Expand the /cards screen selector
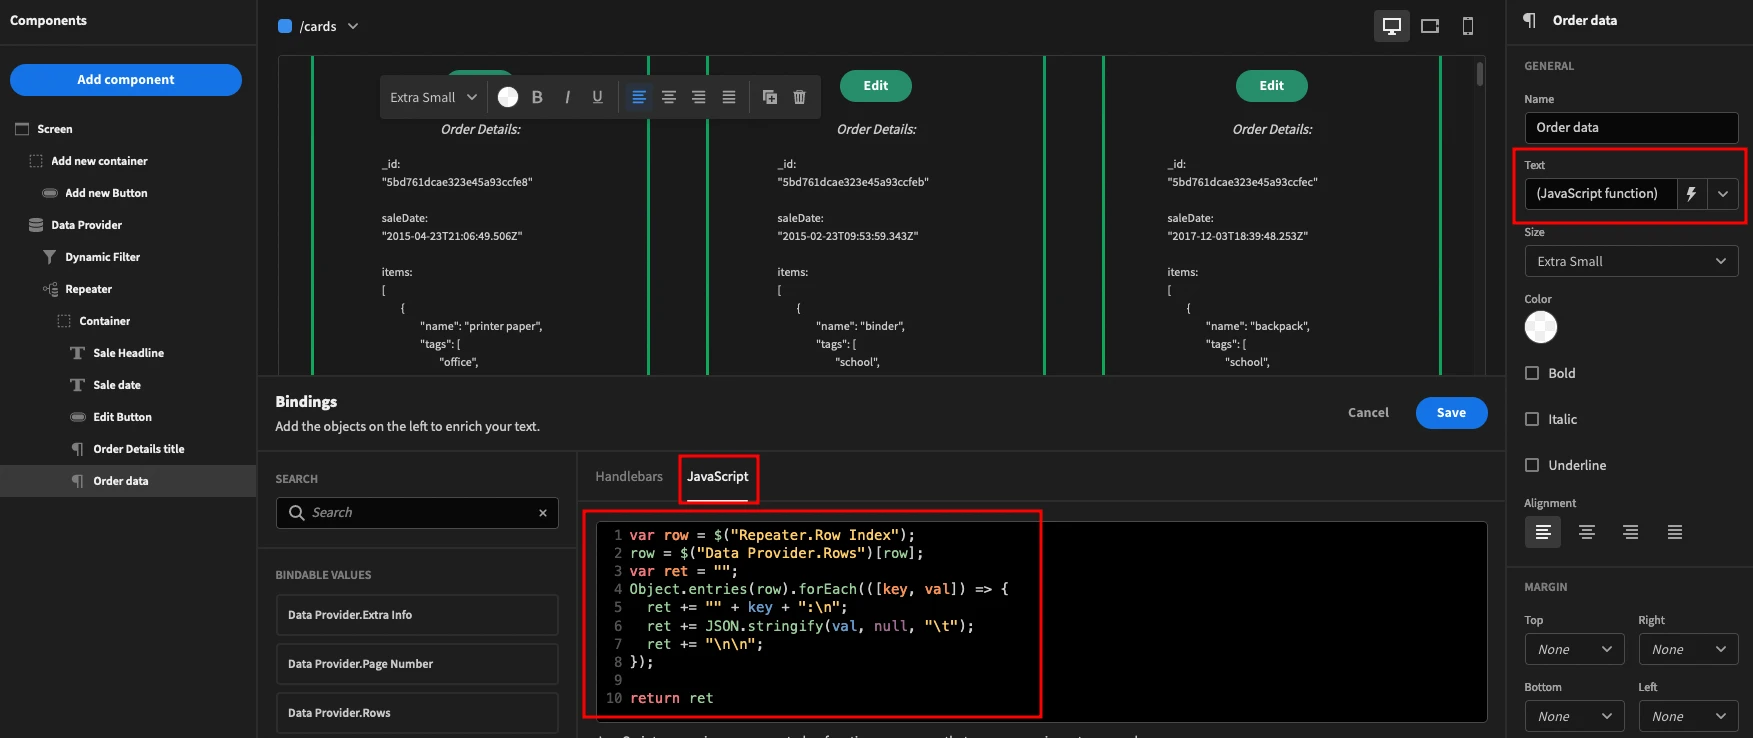This screenshot has height=738, width=1753. coord(318,26)
